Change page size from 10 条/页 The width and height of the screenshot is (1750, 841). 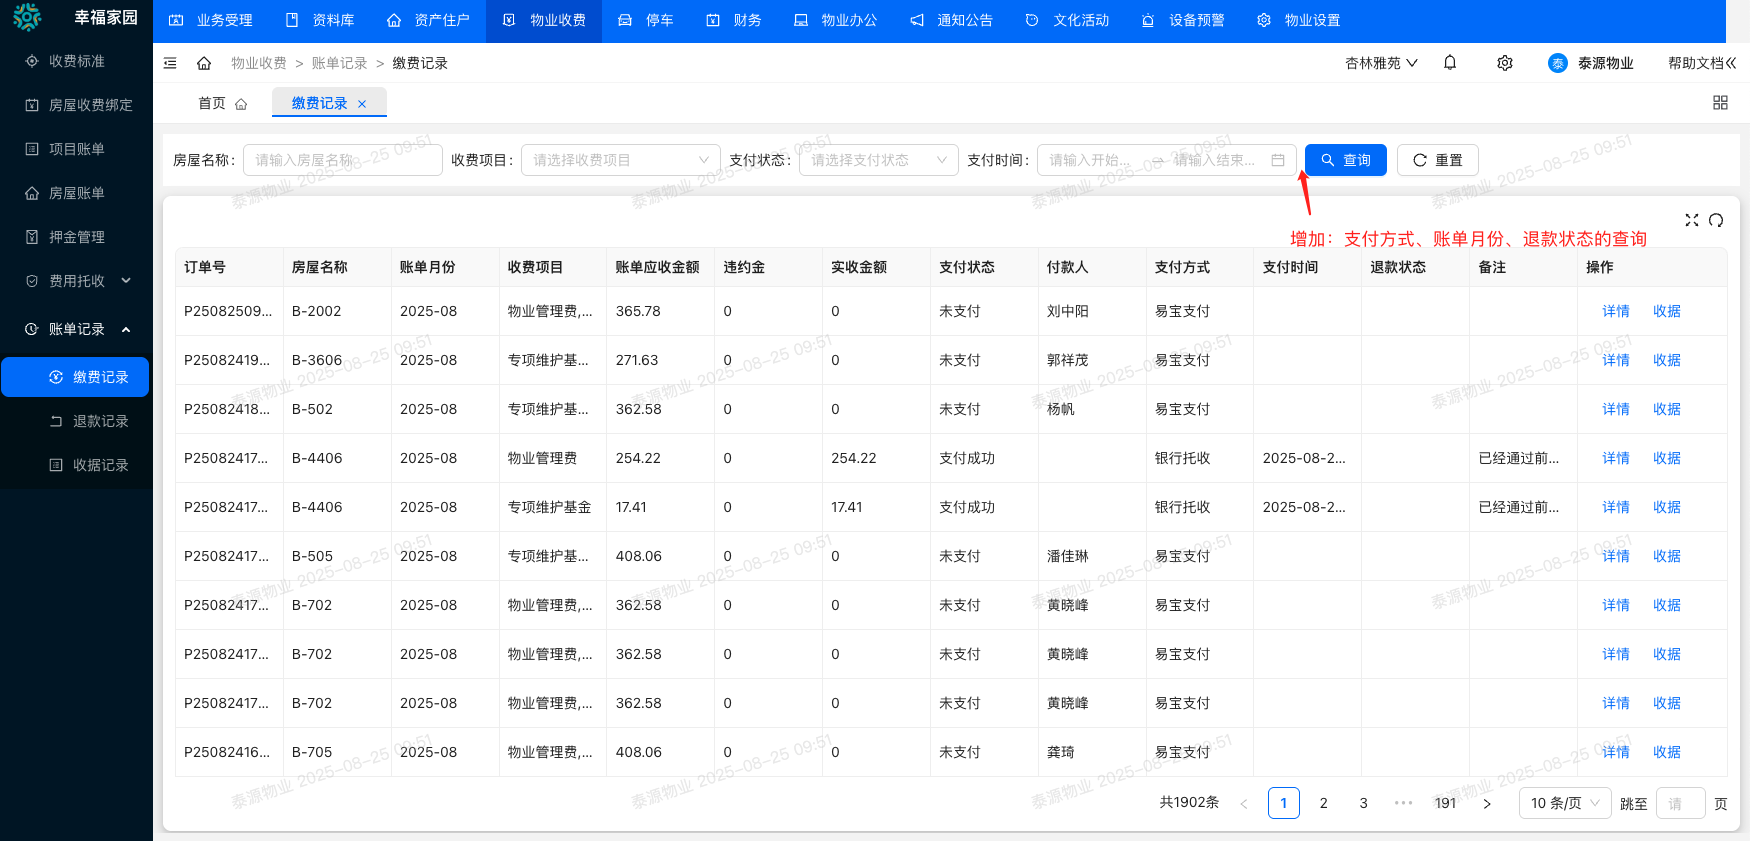[x=1564, y=803]
